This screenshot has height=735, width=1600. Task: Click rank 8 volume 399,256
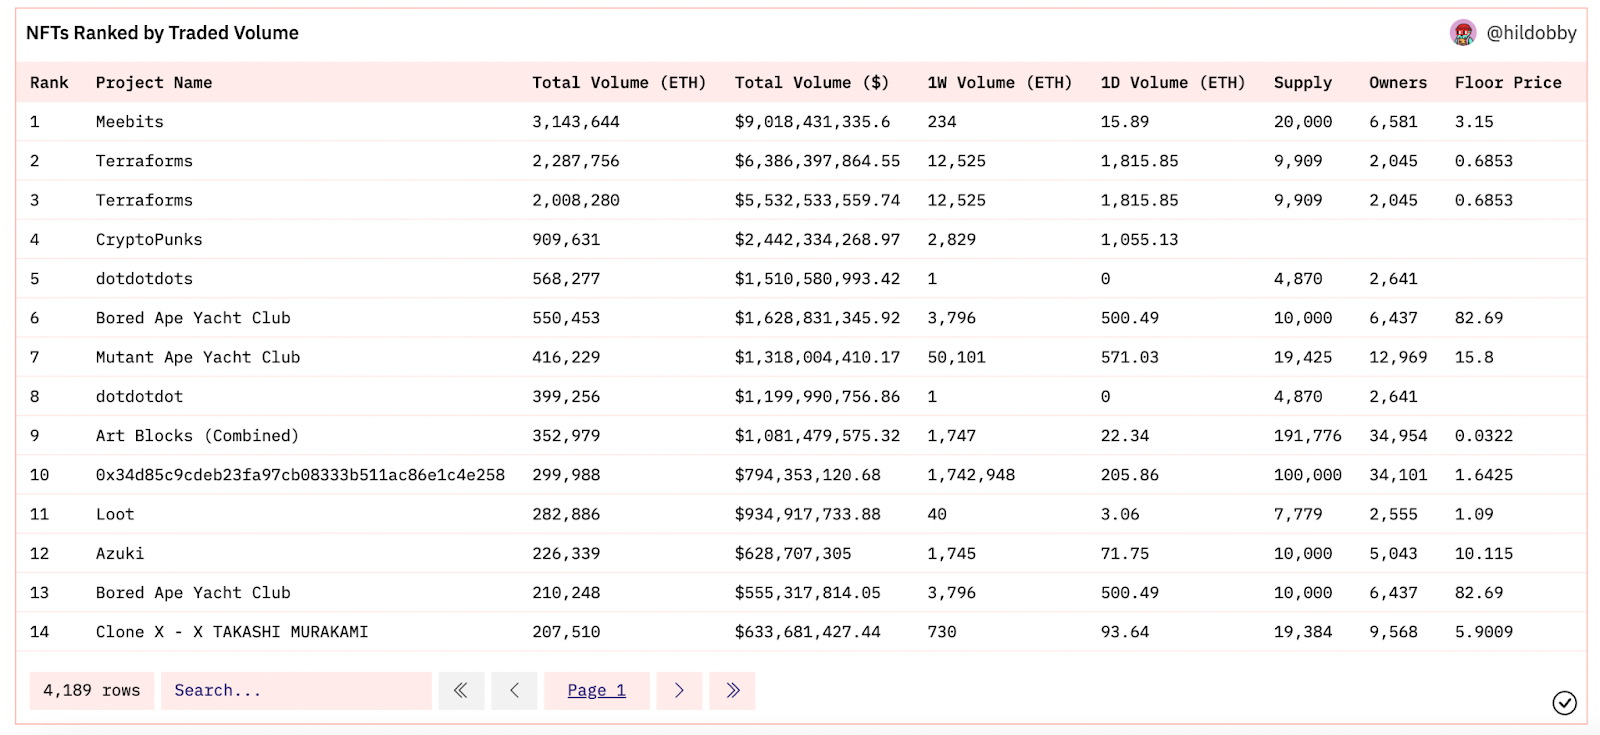(566, 396)
